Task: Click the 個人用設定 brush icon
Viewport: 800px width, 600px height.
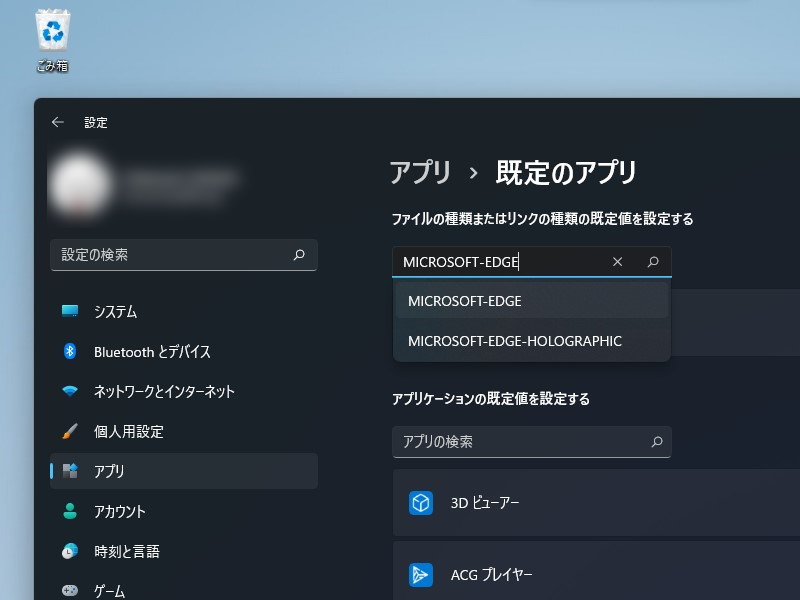Action: click(70, 431)
